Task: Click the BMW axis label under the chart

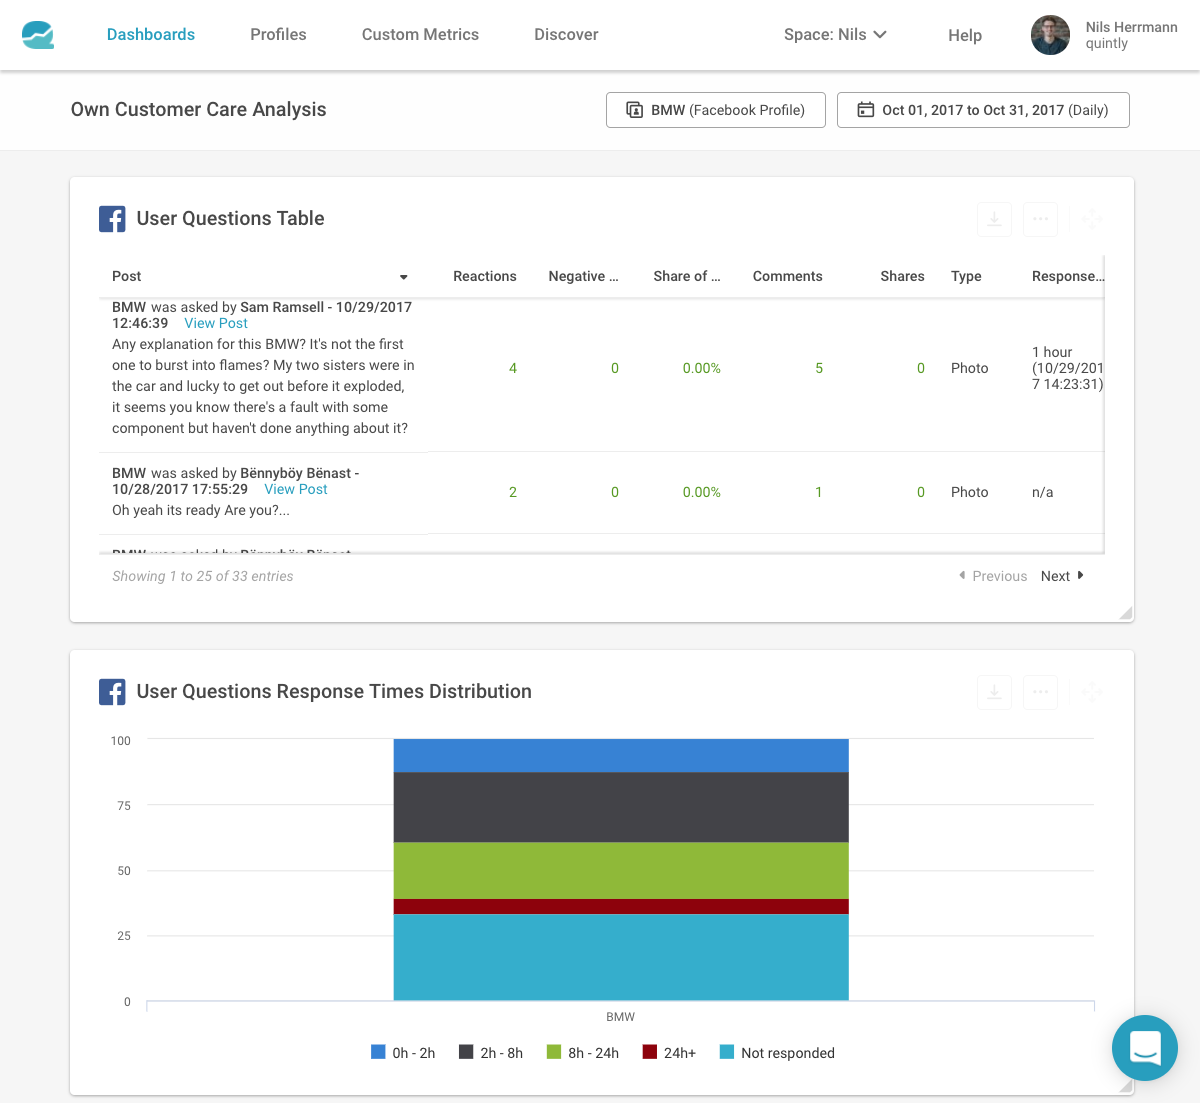Action: point(621,1017)
